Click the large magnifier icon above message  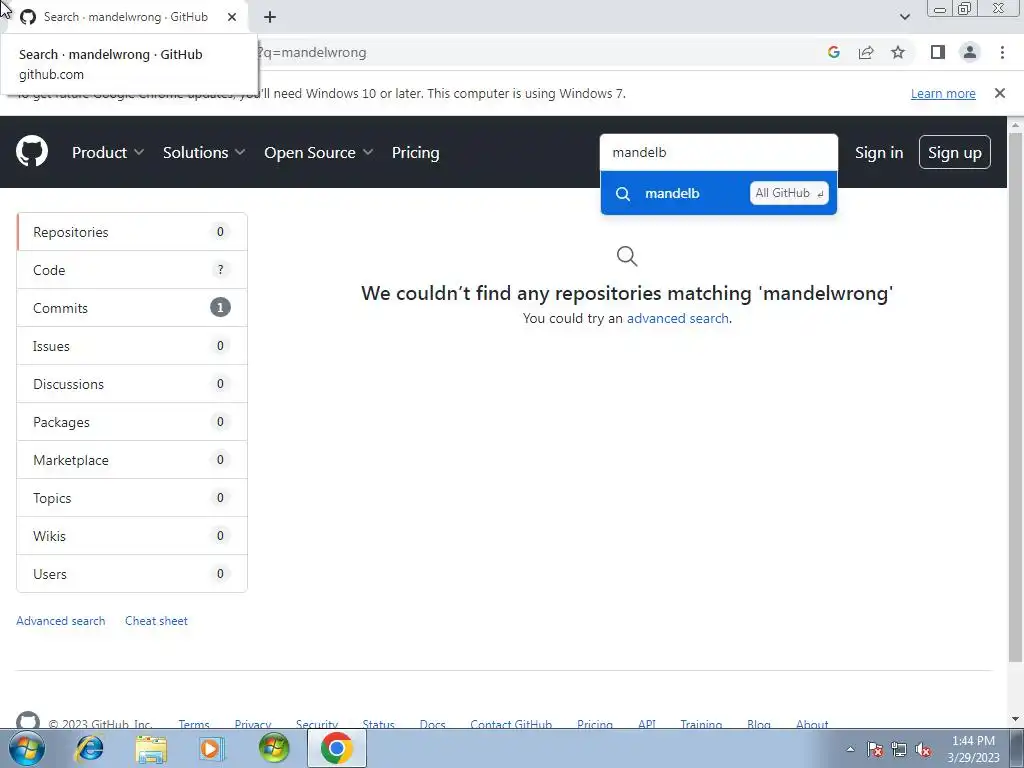tap(627, 256)
